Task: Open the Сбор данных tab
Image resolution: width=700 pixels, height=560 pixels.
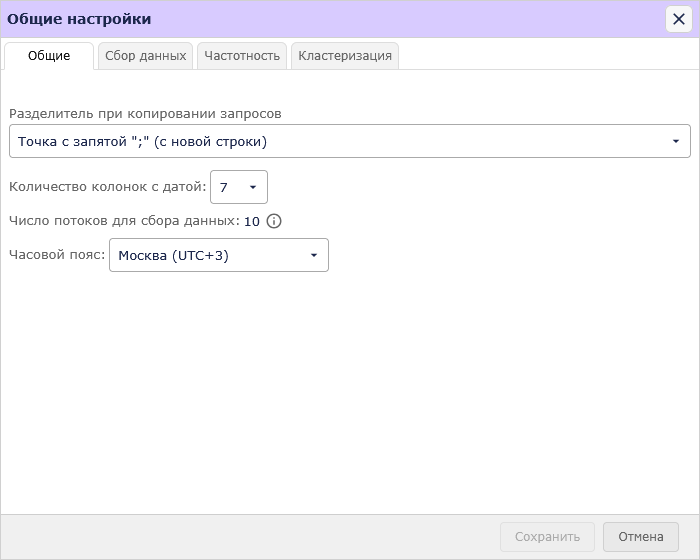Action: coord(146,56)
